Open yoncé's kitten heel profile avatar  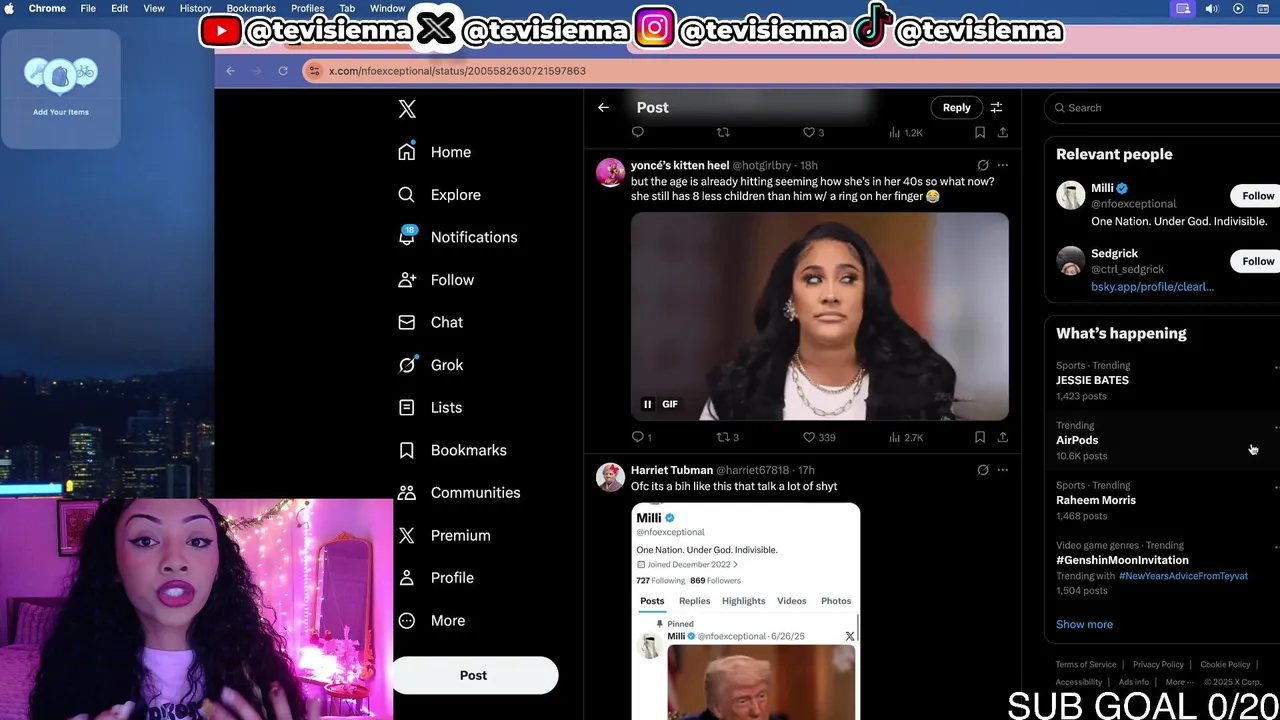pos(610,172)
